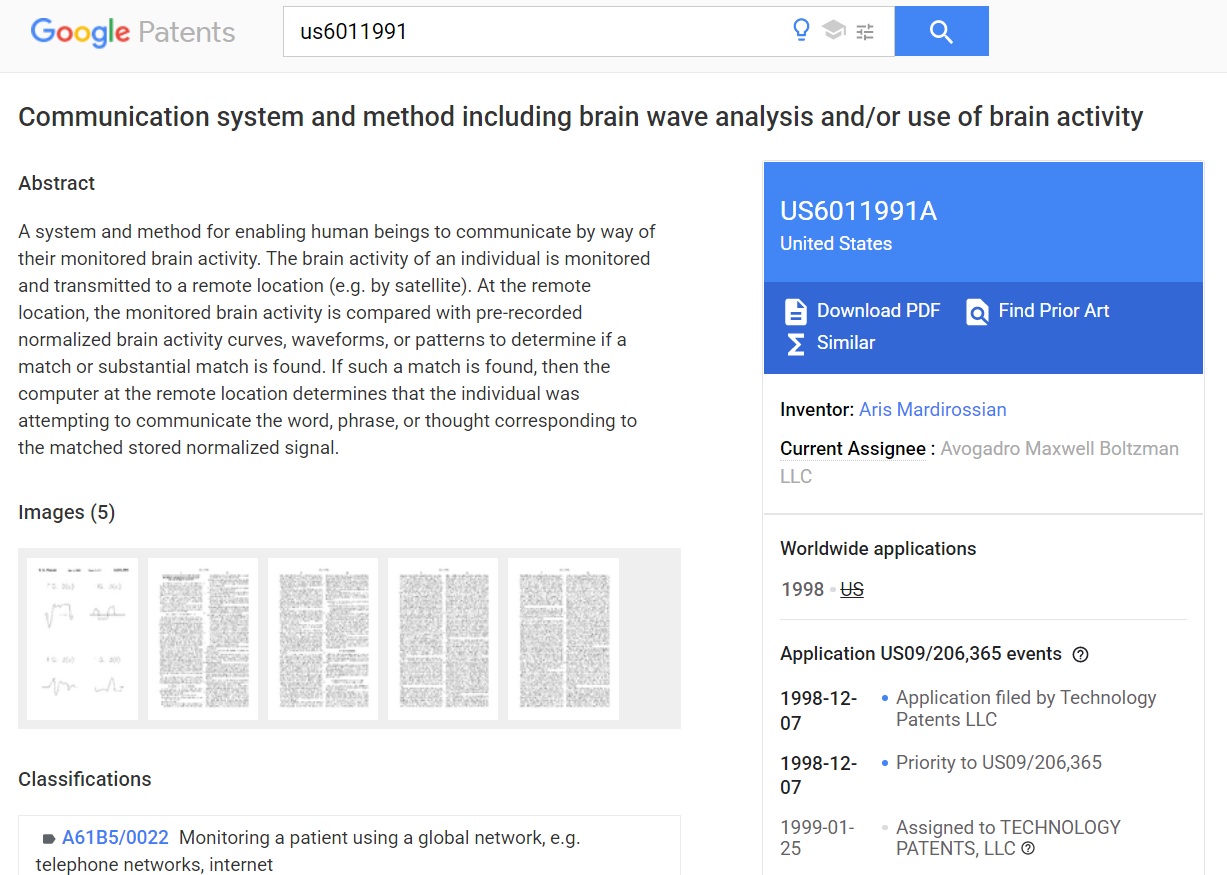Image resolution: width=1227 pixels, height=875 pixels.
Task: Click the 1999-01-25 event date
Action: [x=818, y=838]
